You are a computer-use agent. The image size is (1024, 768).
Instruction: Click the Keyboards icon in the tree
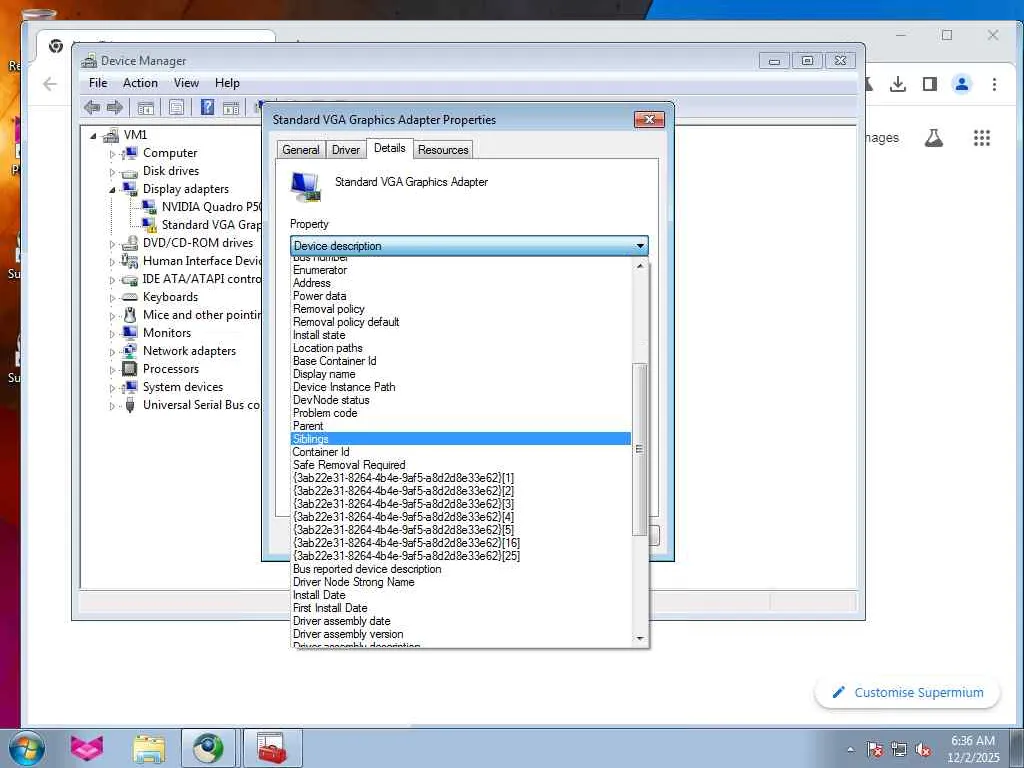click(129, 297)
